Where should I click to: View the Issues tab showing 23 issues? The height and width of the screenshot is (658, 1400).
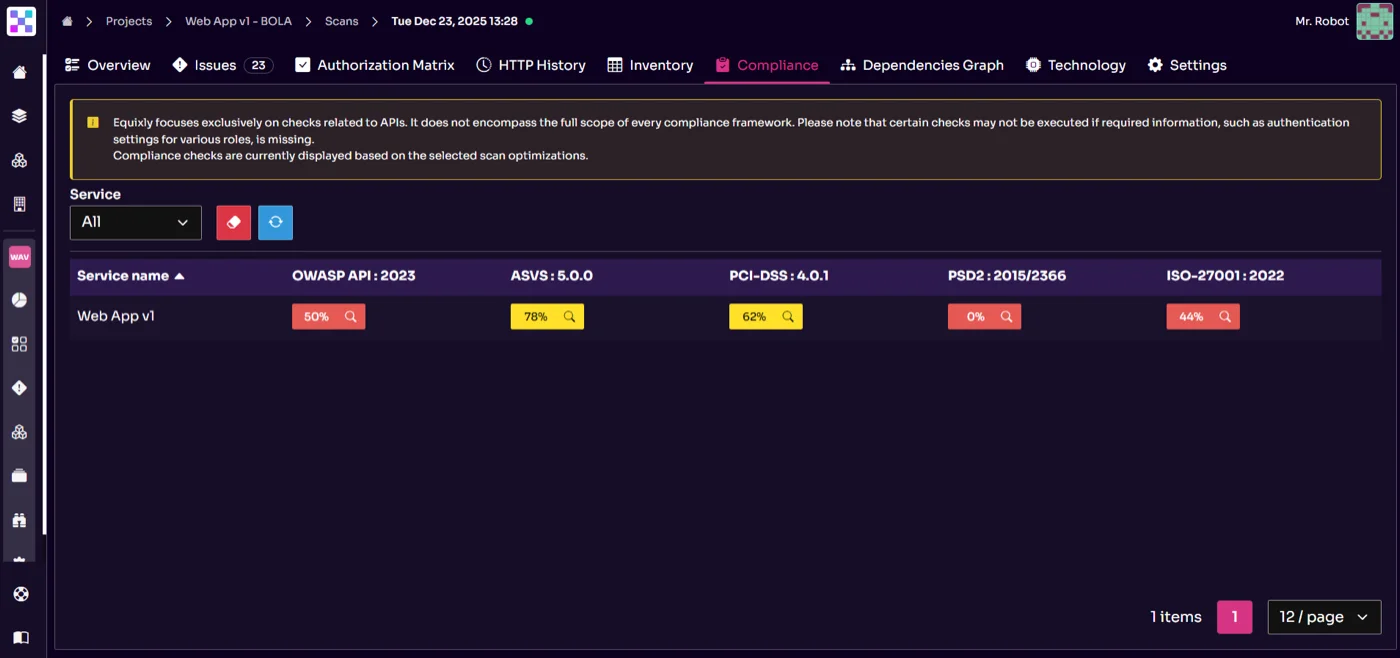(x=213, y=65)
